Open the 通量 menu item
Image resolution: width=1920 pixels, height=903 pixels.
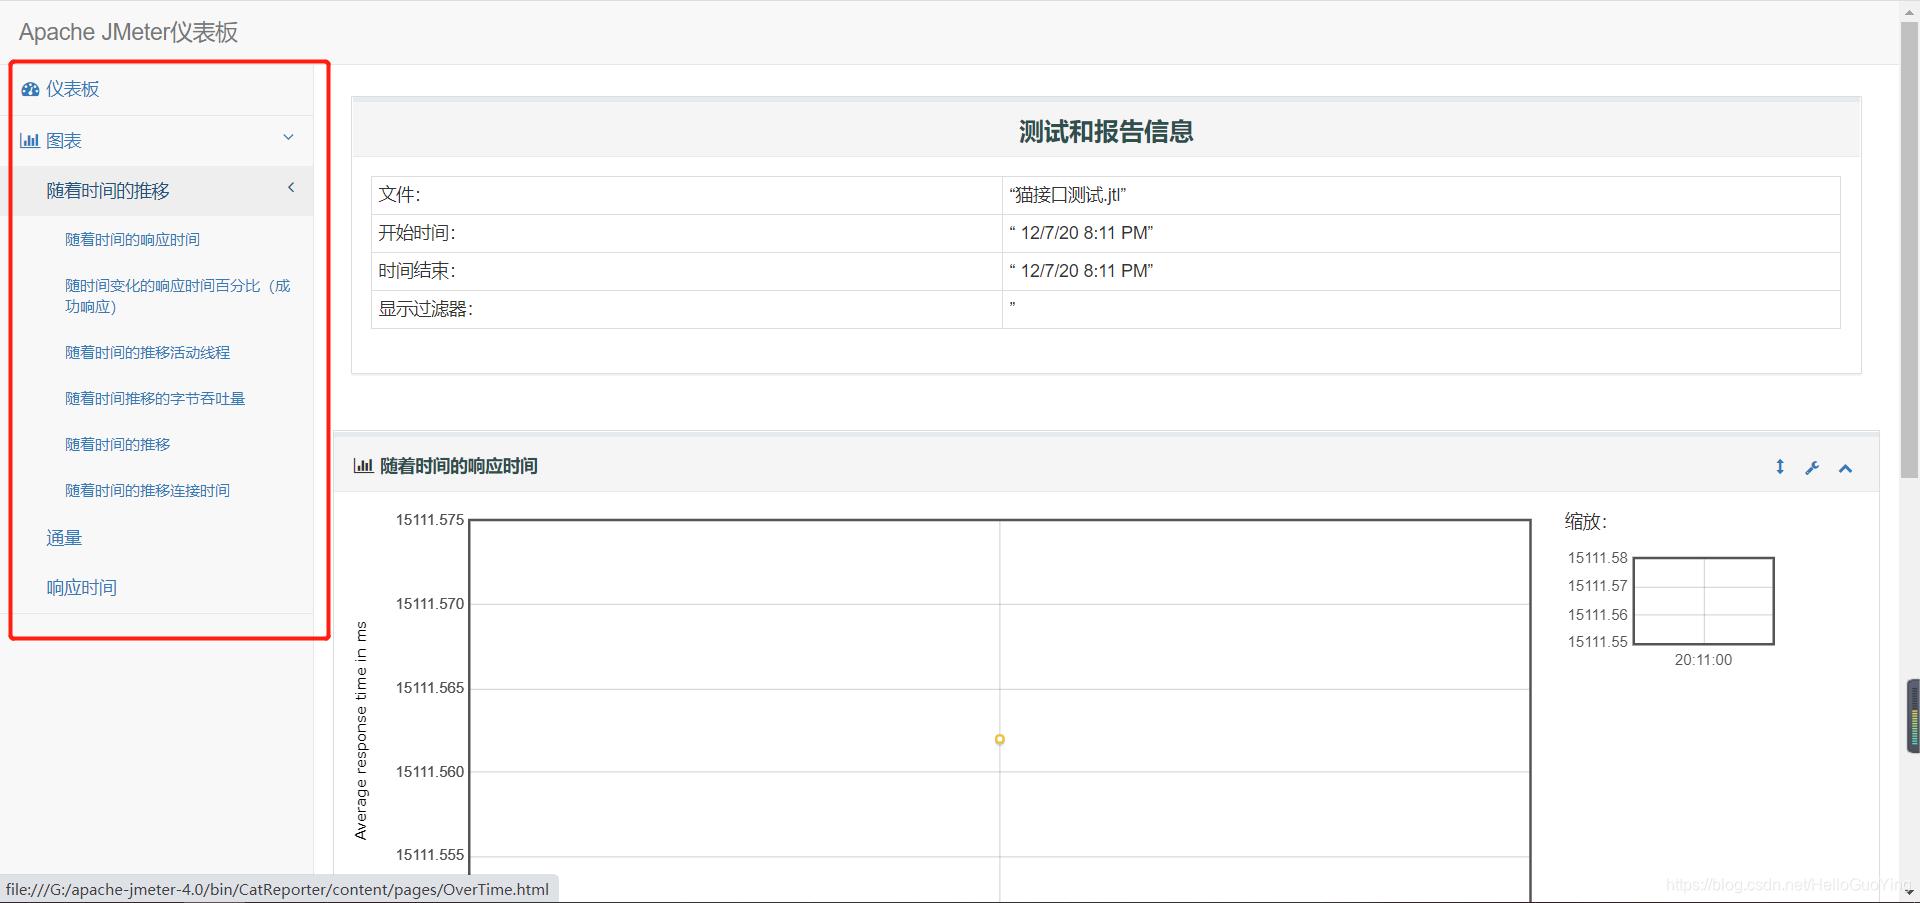(x=64, y=538)
